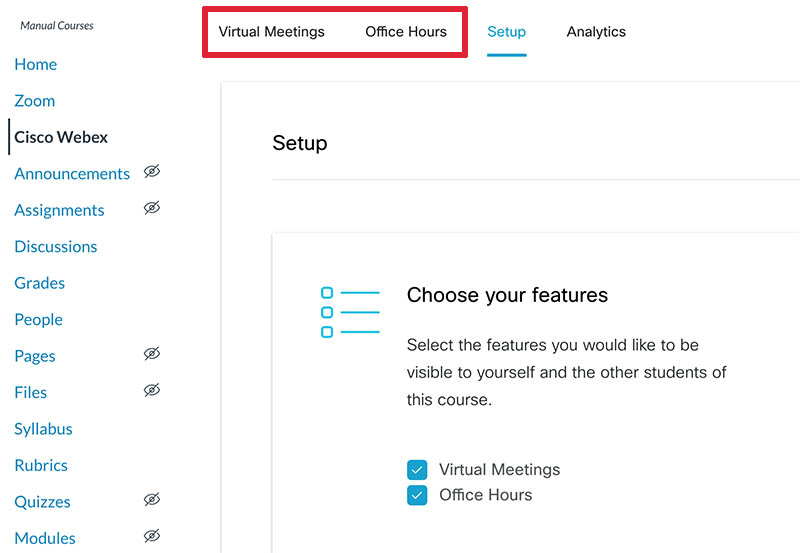
Task: Click the hidden-eye icon beside Assignments
Action: [x=152, y=208]
